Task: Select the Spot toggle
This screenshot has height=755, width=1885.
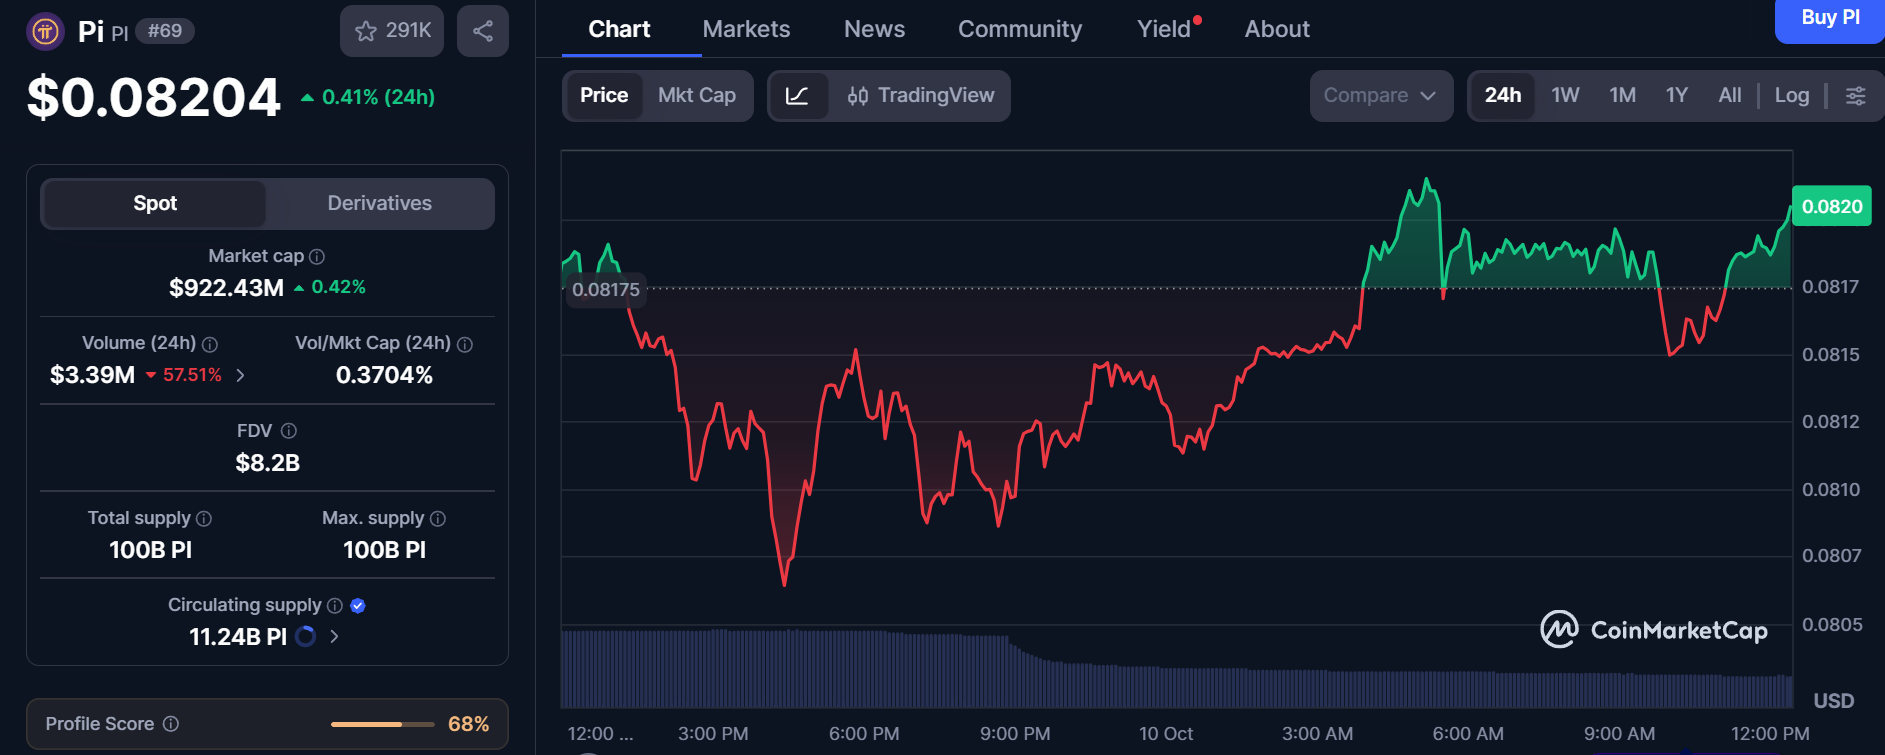Action: click(155, 204)
